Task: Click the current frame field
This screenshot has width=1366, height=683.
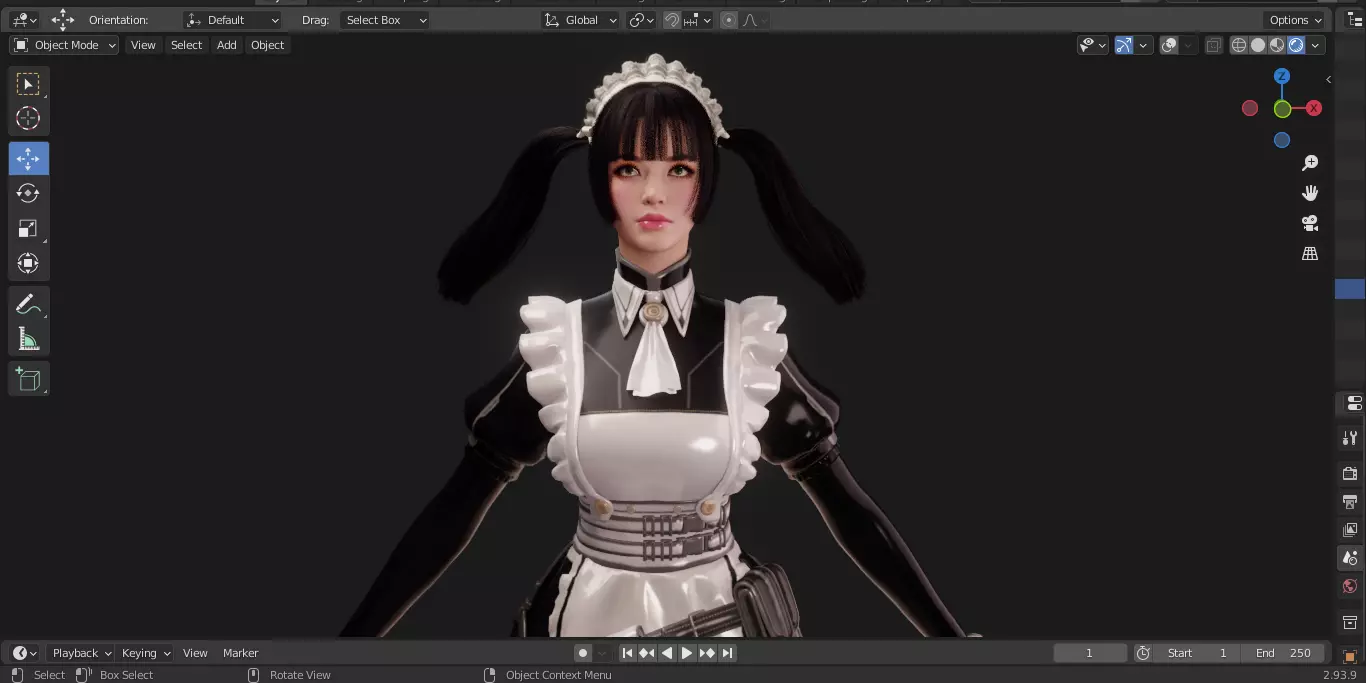Action: (1090, 653)
